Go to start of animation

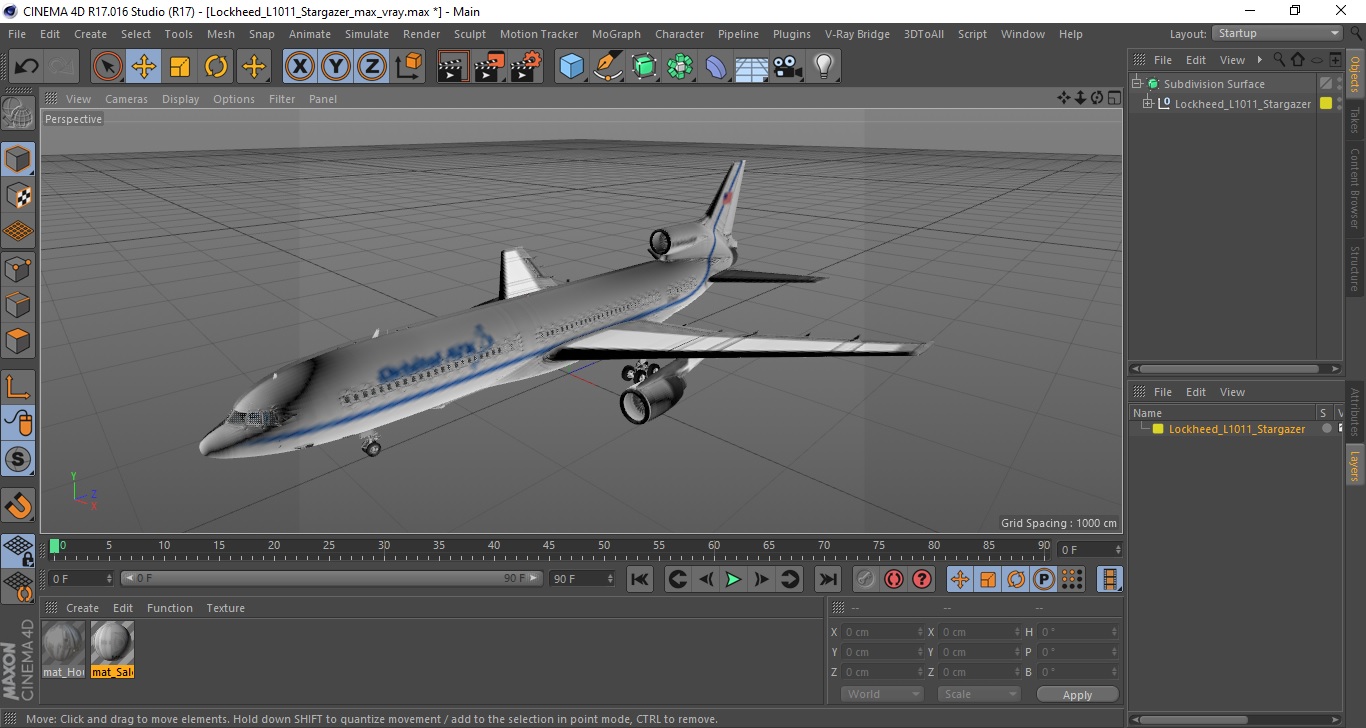640,579
